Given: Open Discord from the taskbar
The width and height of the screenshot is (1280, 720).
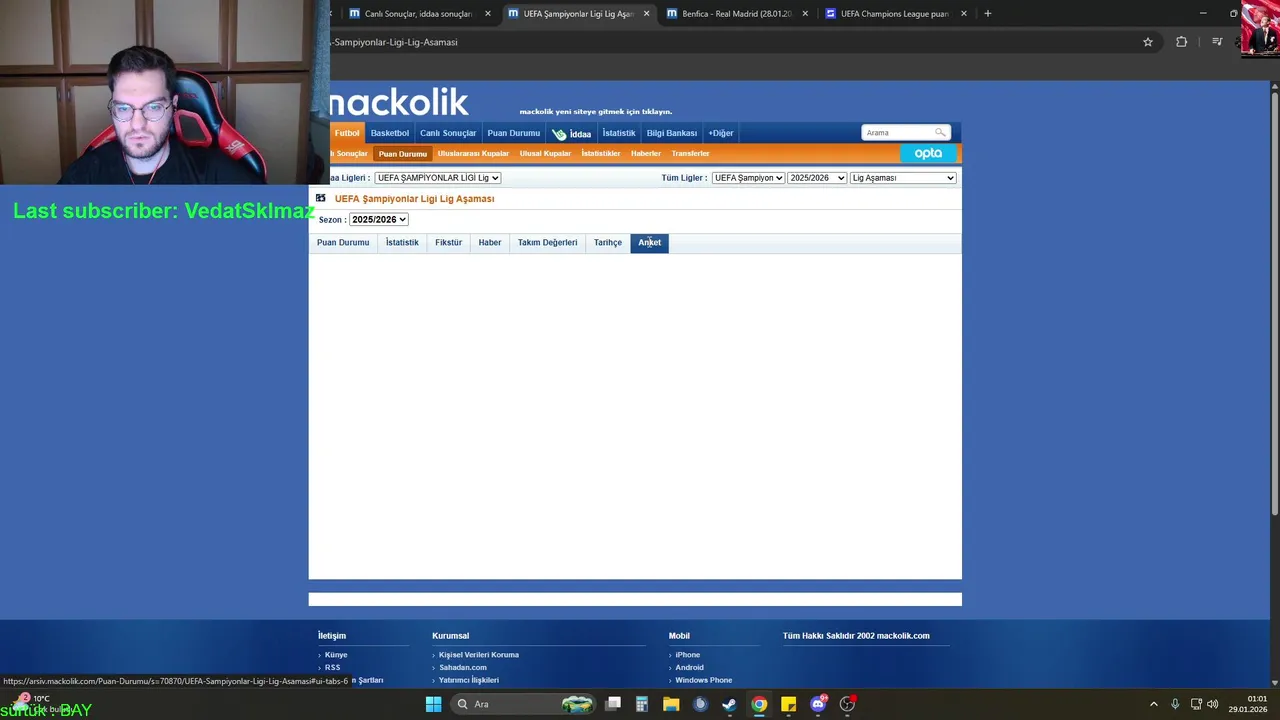Looking at the screenshot, I should point(818,704).
